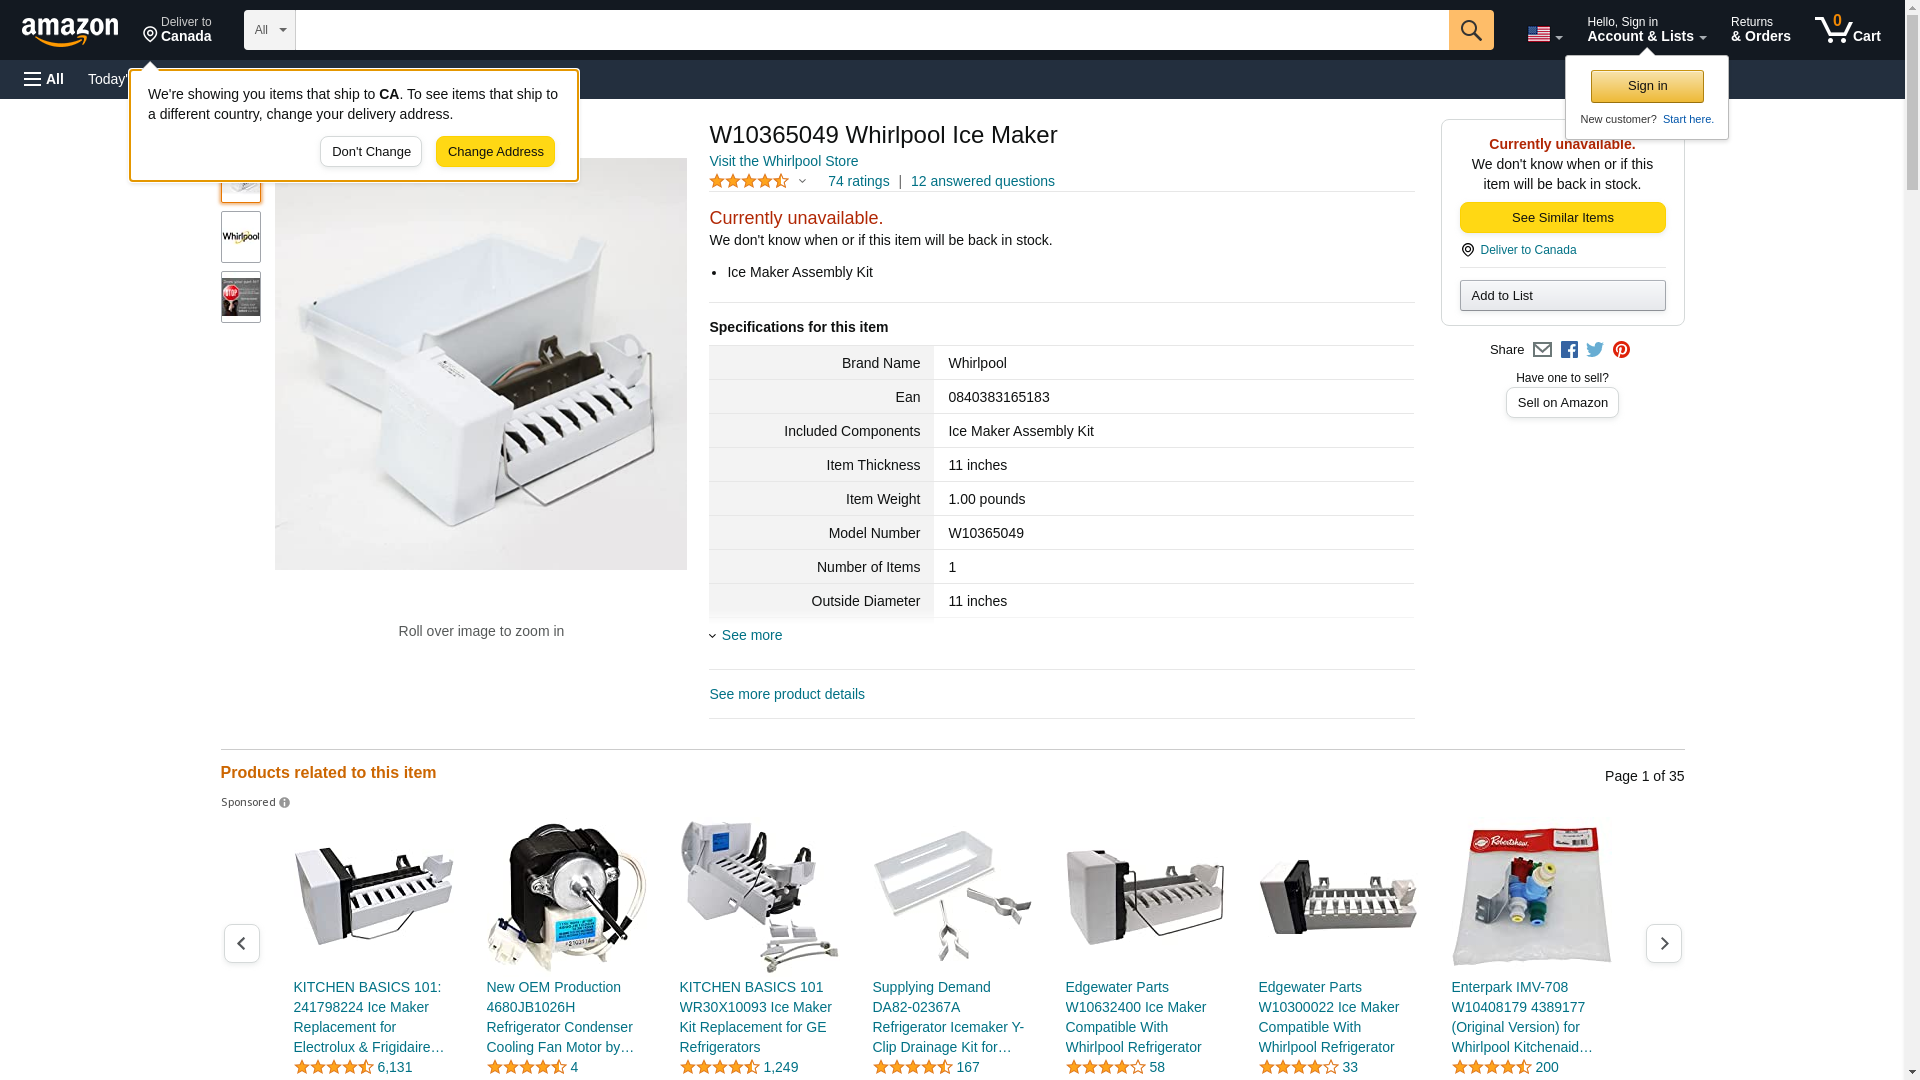Open the All hamburger menu

(x=44, y=79)
